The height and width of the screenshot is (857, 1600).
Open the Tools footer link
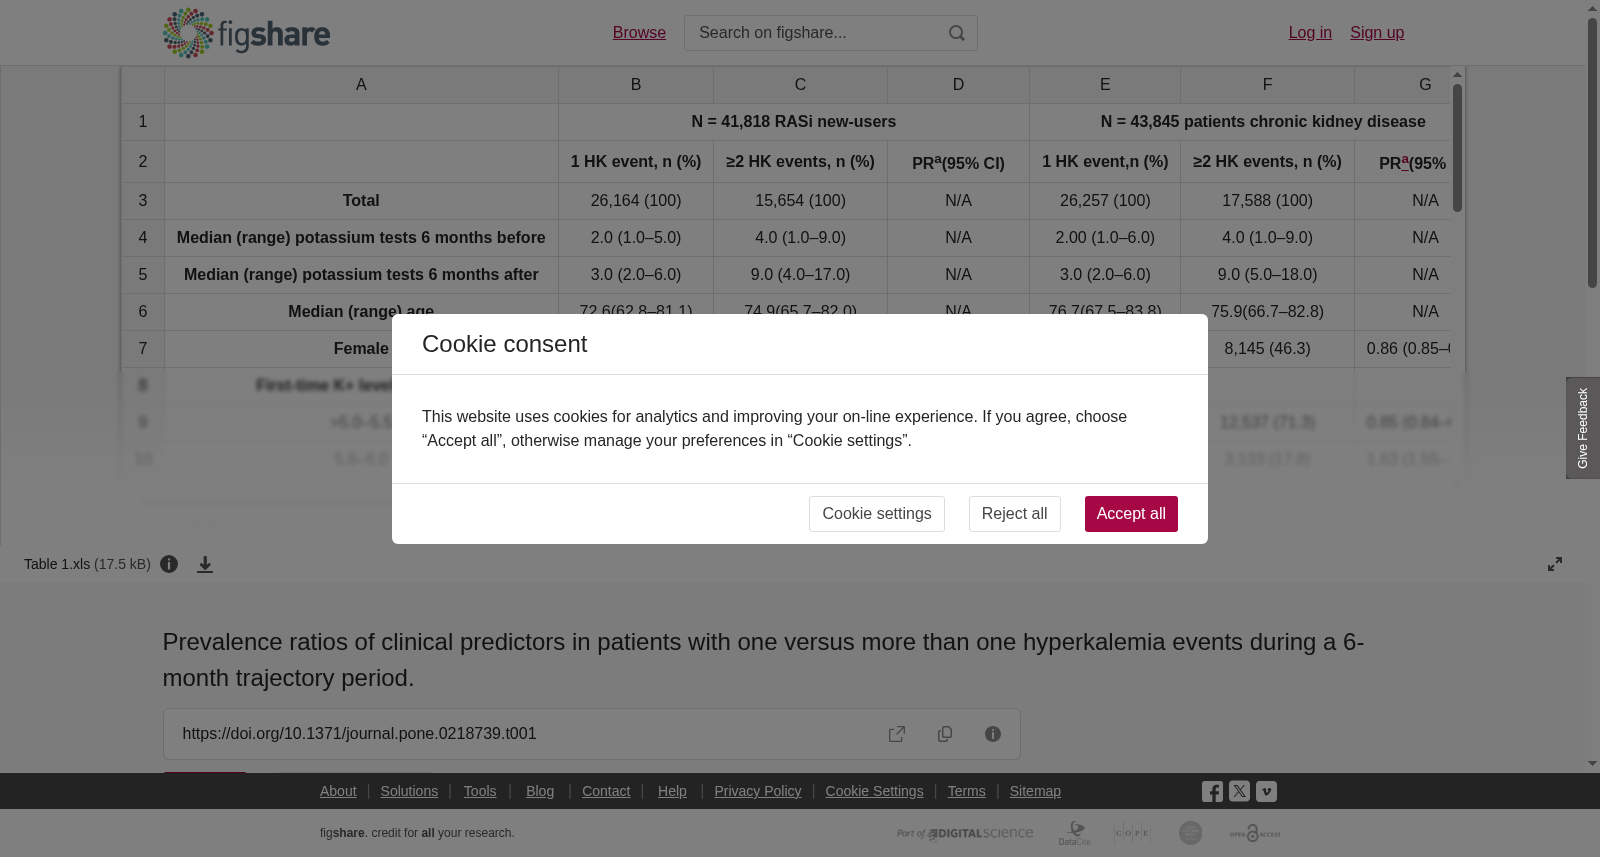(x=480, y=791)
